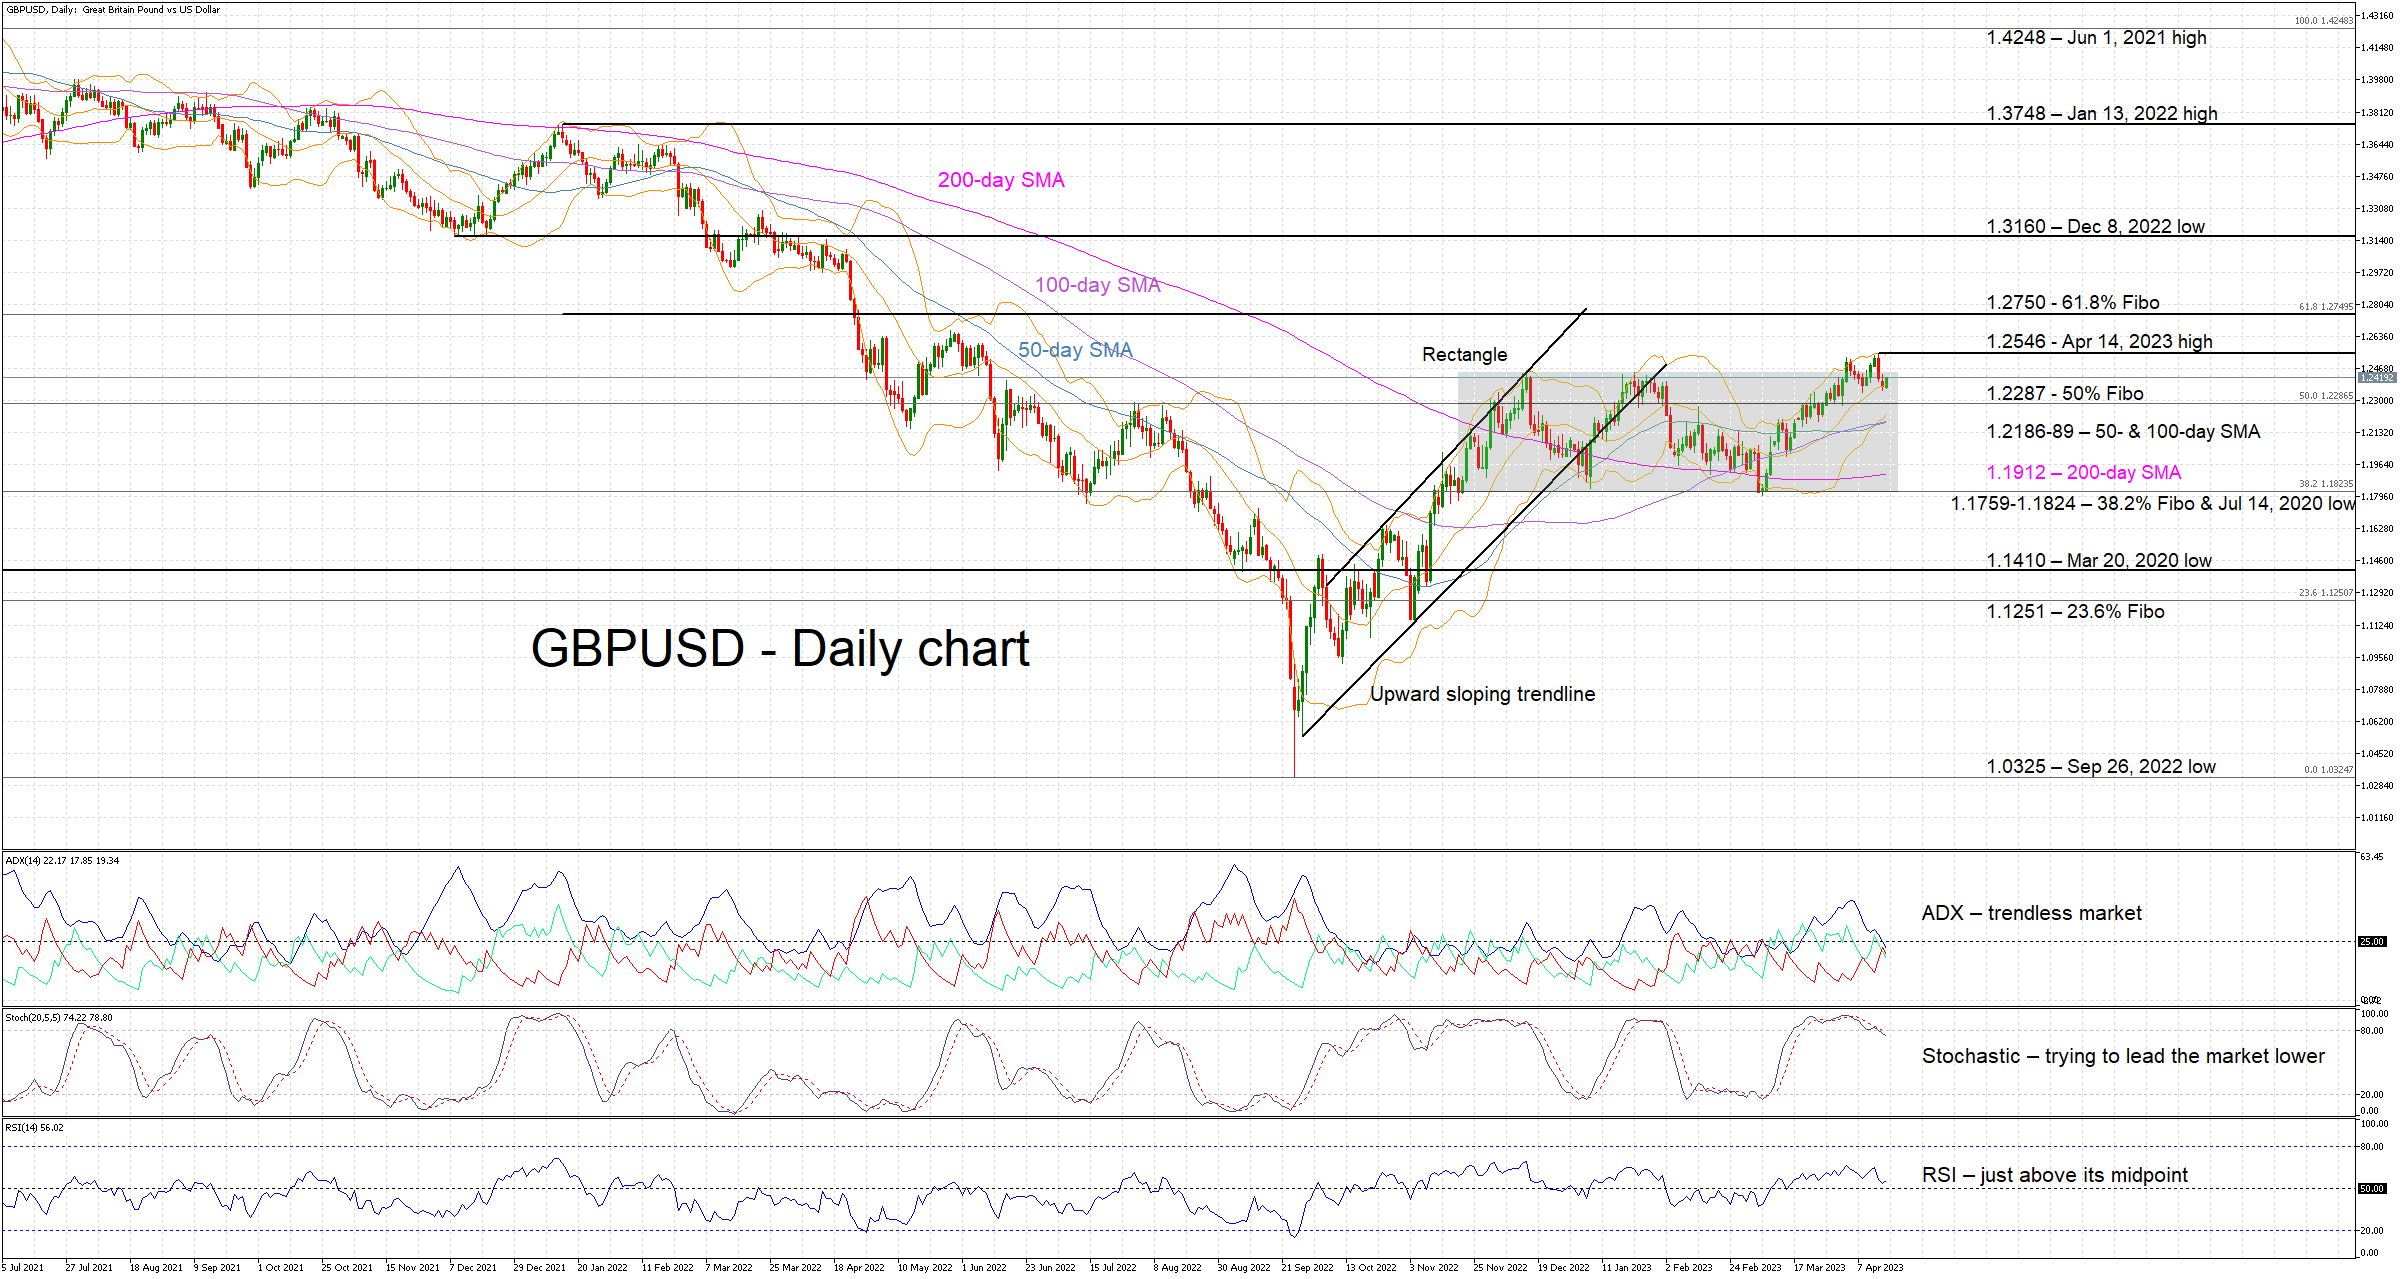Click the Upward sloping trendline label

click(1482, 694)
